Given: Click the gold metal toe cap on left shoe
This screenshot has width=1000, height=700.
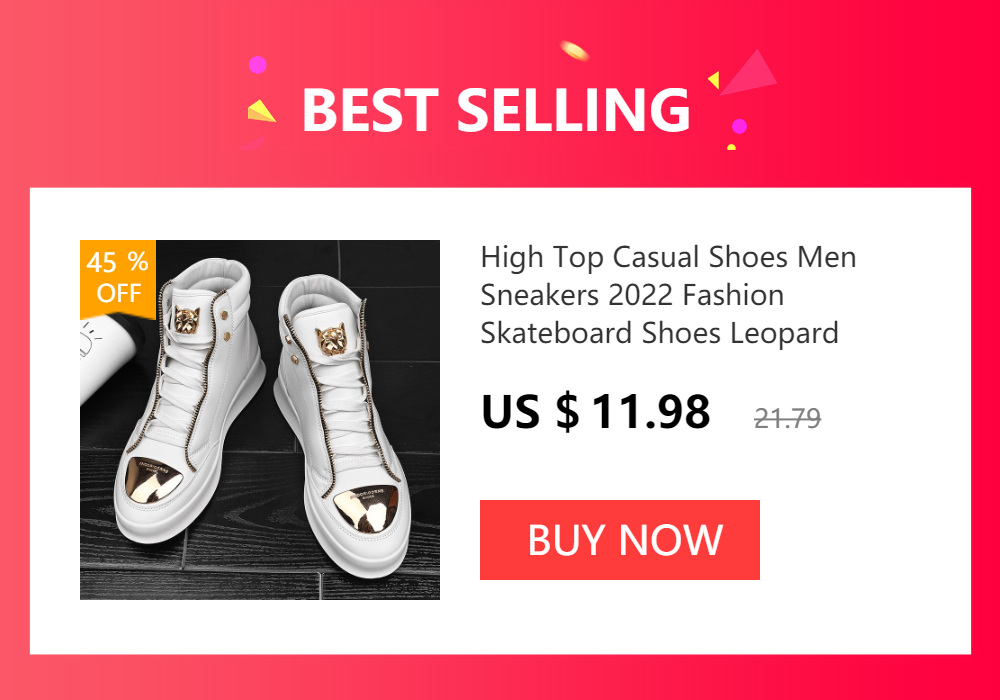Looking at the screenshot, I should click(153, 482).
